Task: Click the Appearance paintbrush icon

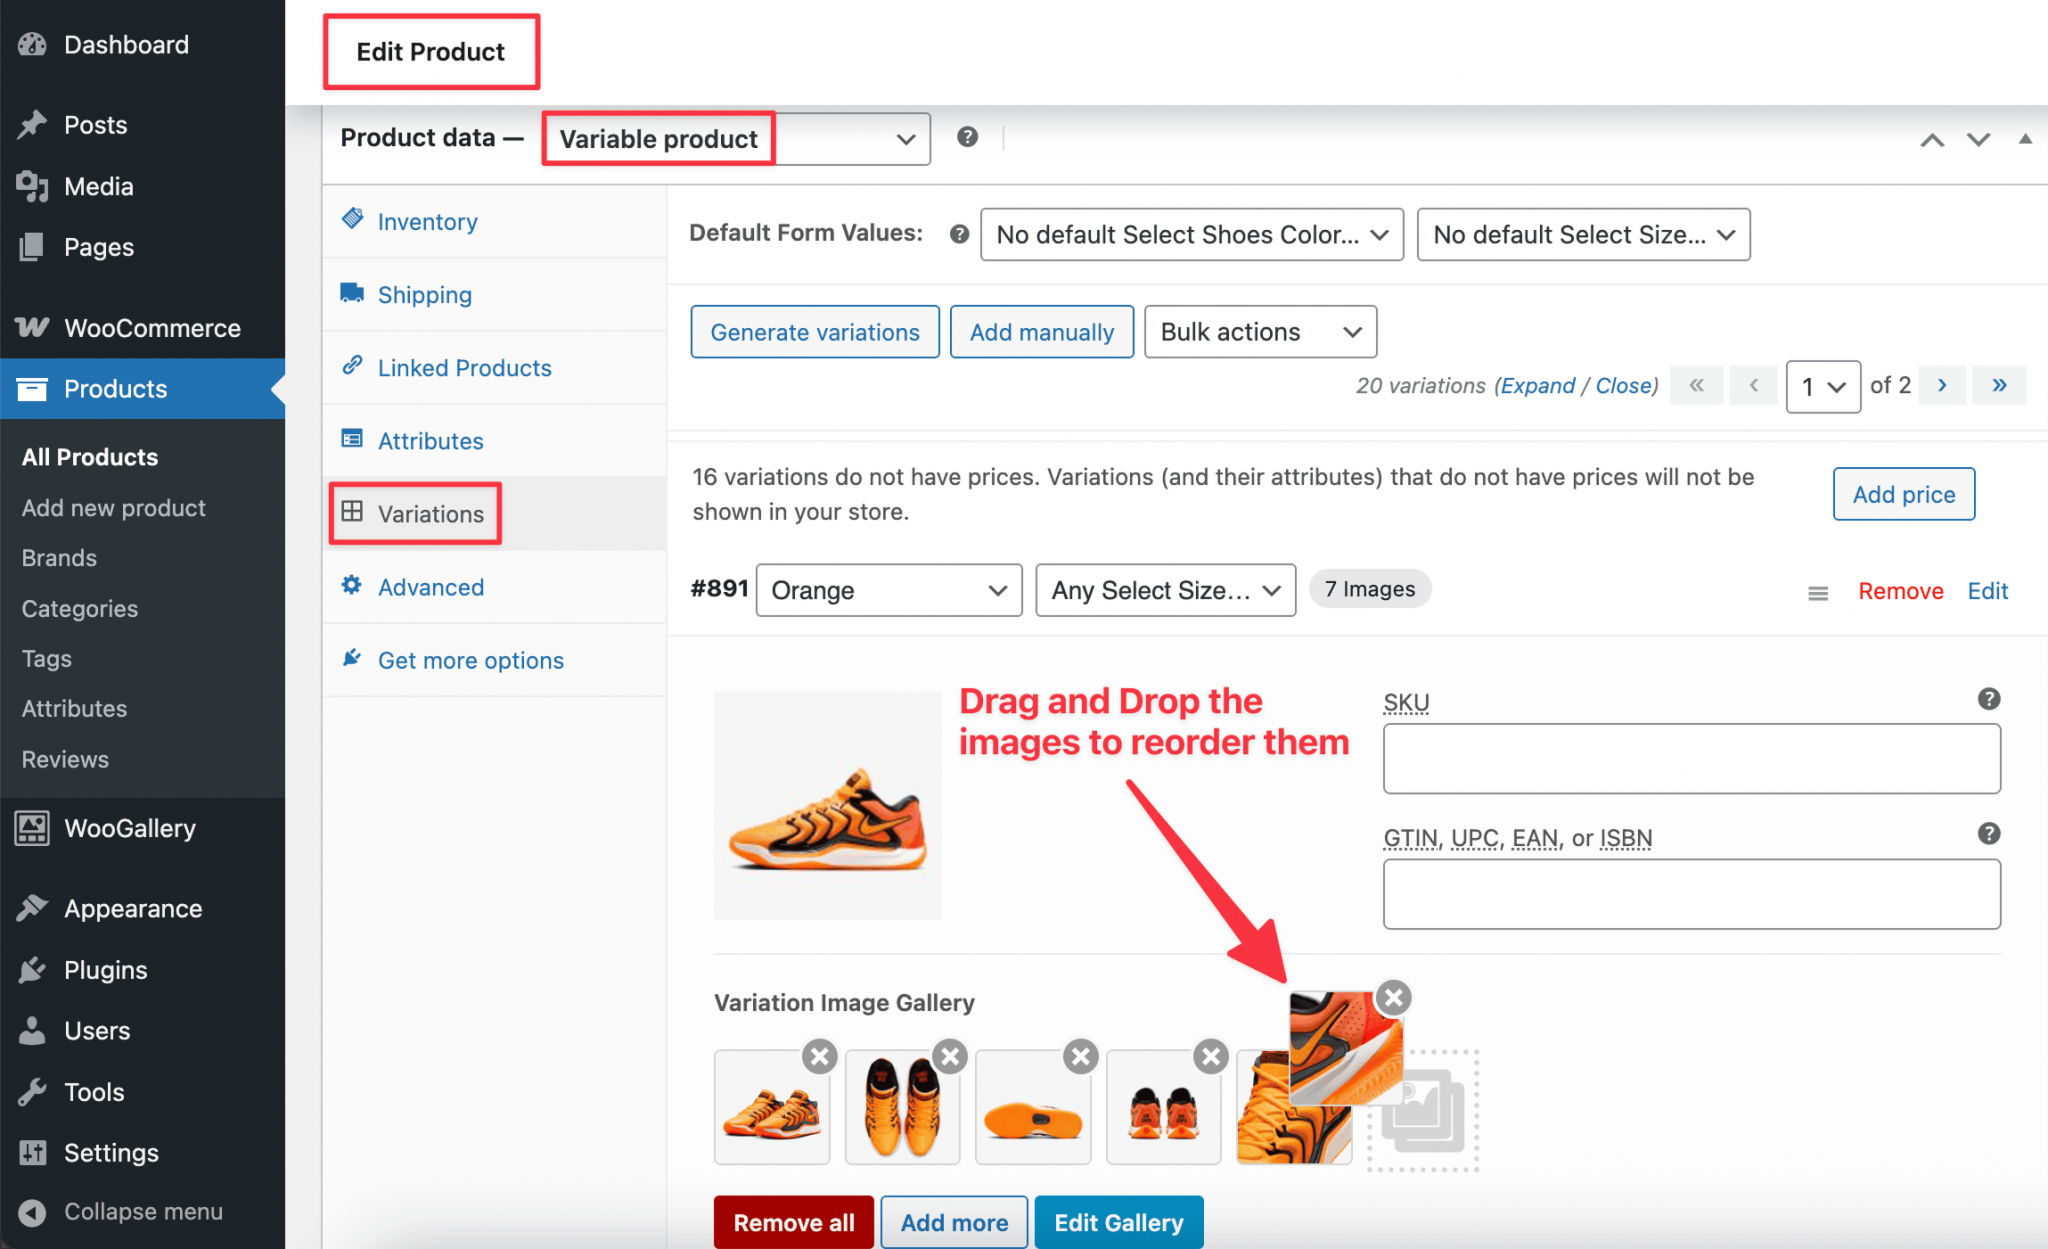Action: coord(33,907)
